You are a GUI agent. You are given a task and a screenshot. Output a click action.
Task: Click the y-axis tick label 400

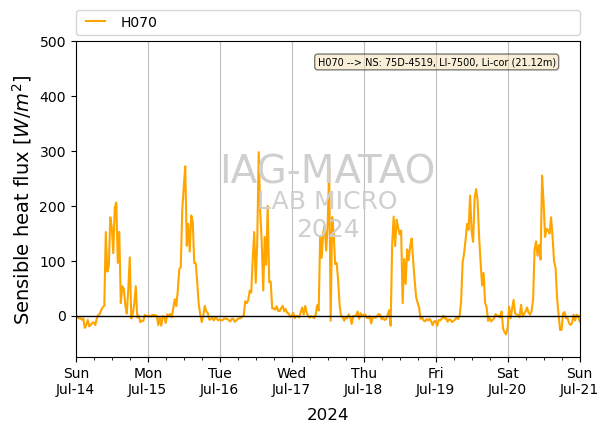pos(53,97)
